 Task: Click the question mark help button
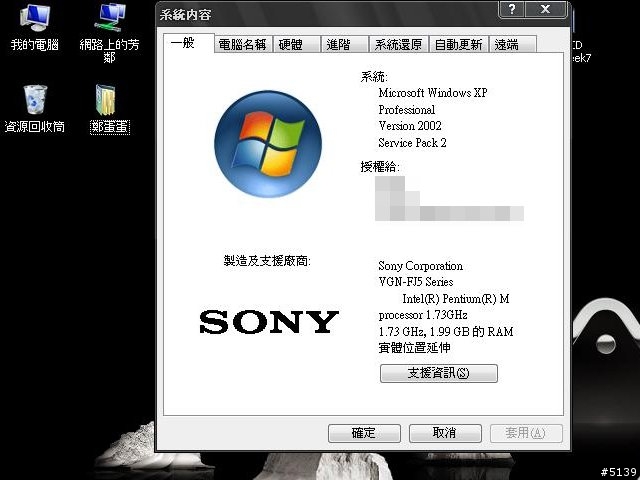point(512,9)
